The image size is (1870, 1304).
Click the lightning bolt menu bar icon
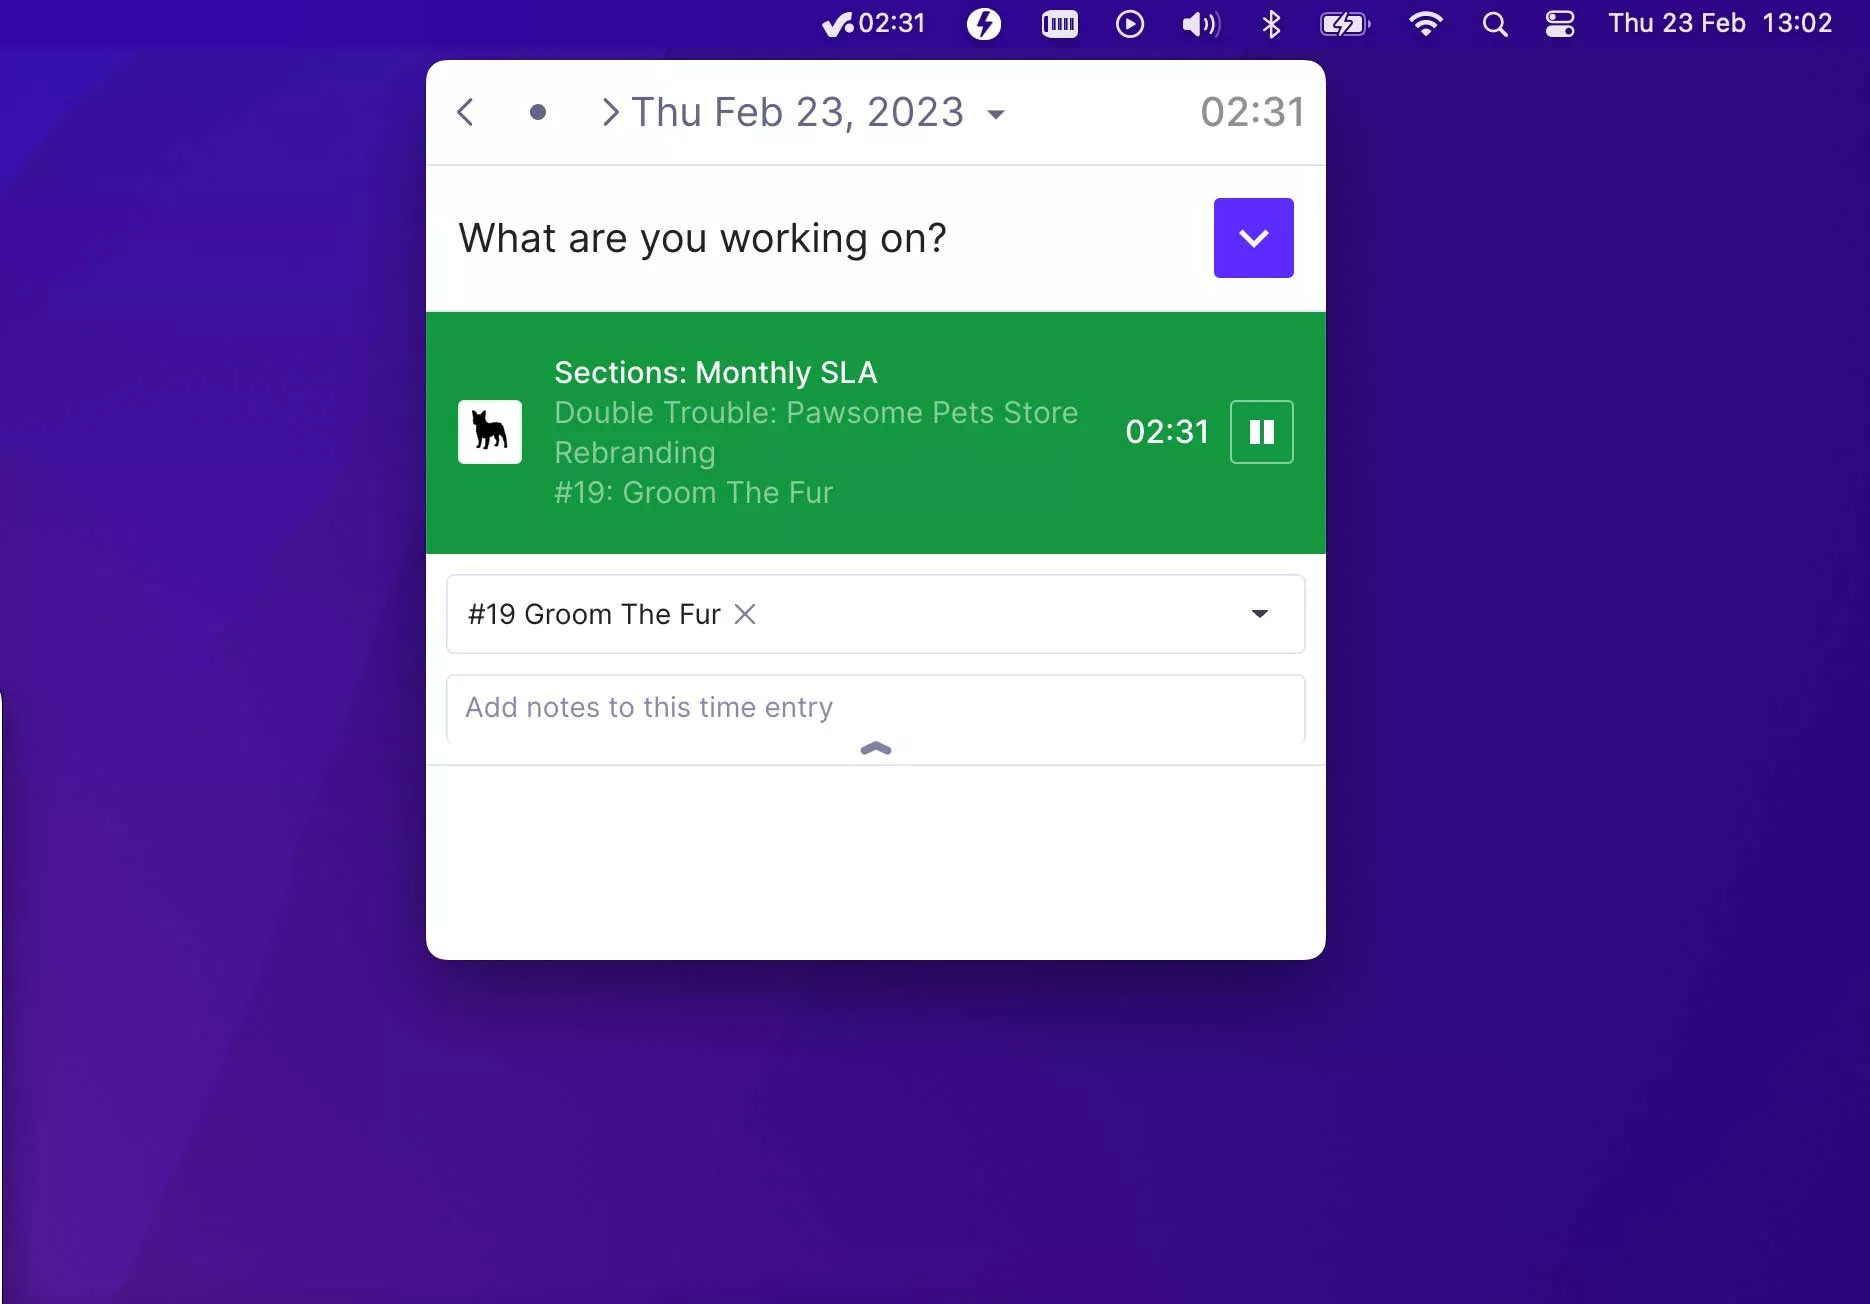[984, 23]
